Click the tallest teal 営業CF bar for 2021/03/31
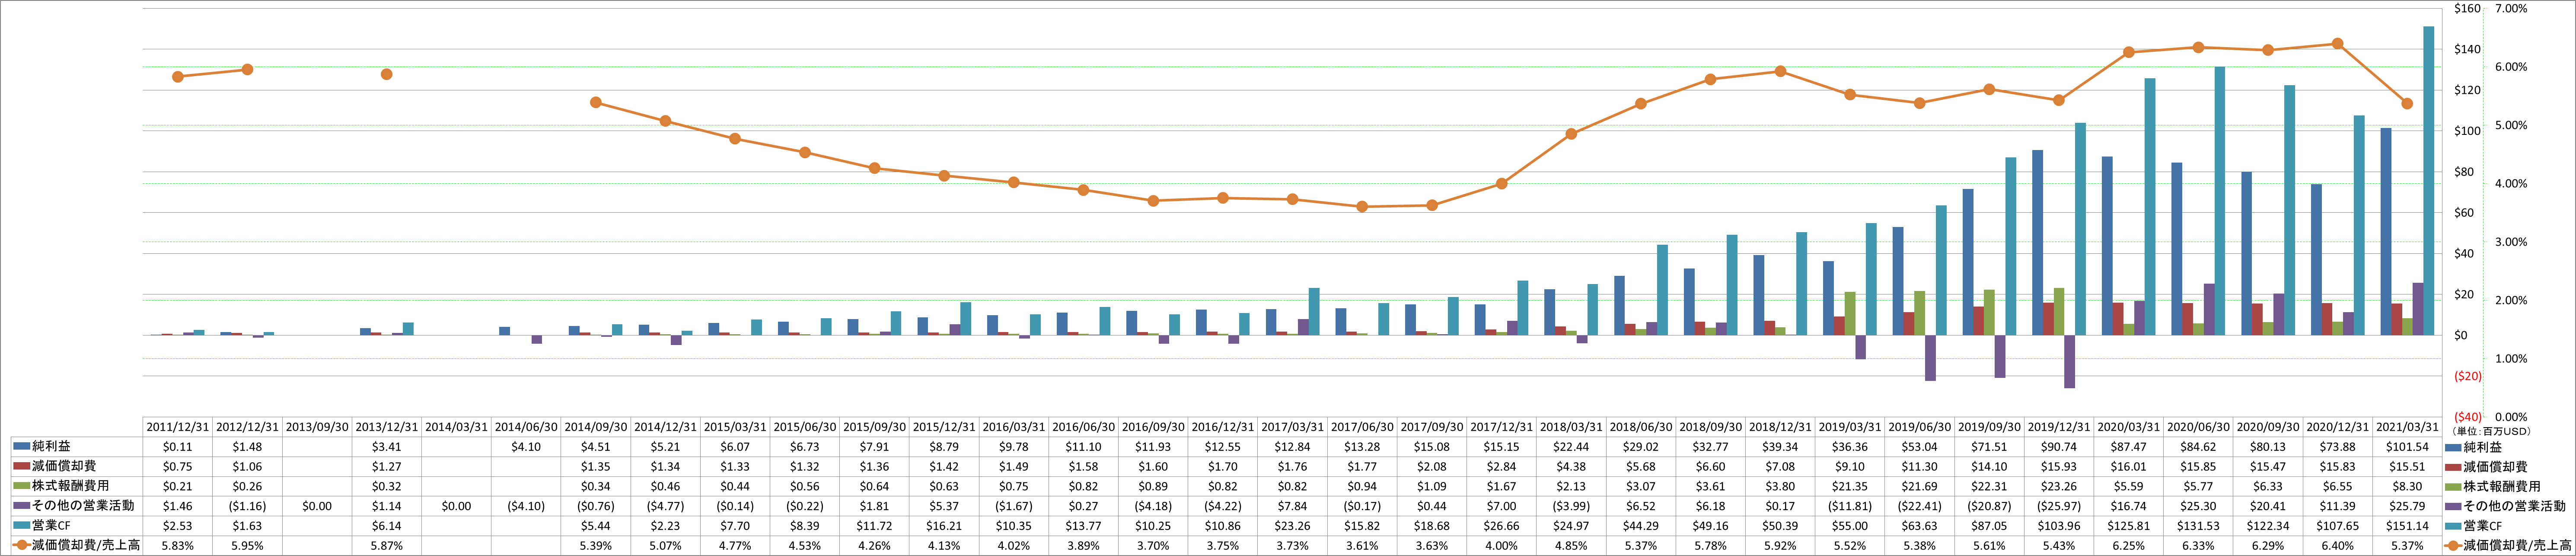 coord(2429,181)
